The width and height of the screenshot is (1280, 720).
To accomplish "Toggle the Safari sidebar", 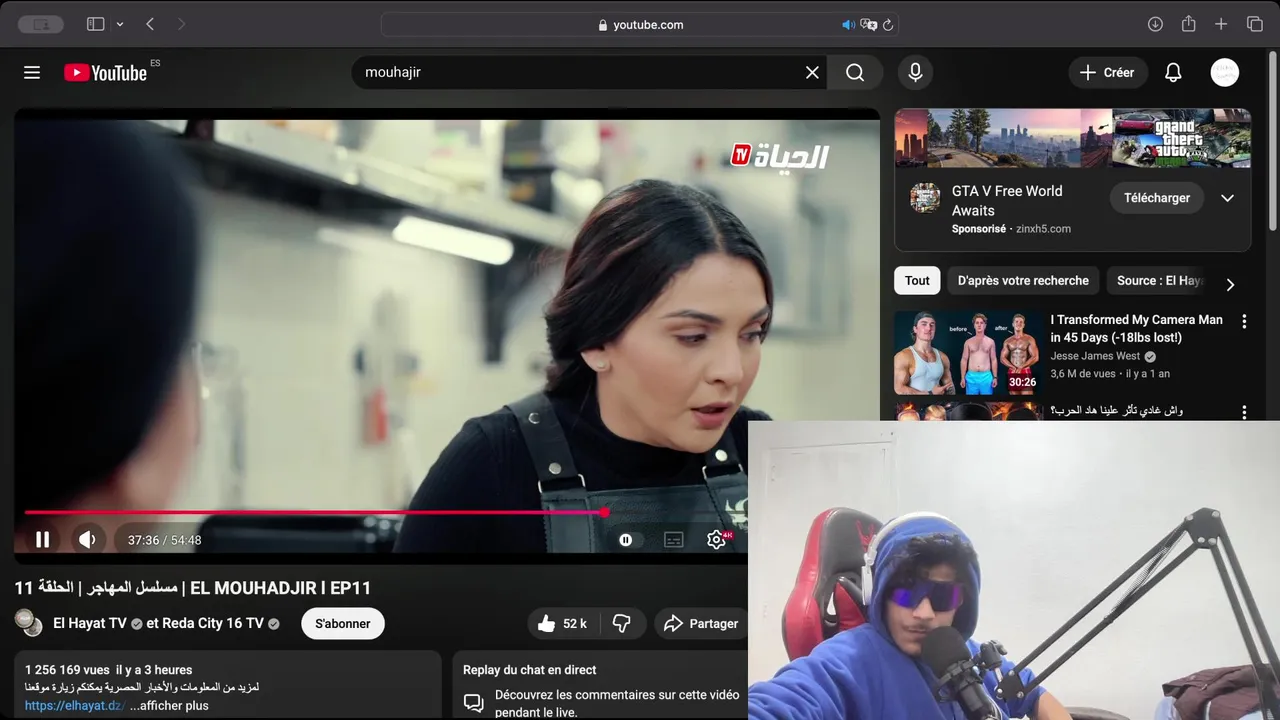I will (x=96, y=24).
